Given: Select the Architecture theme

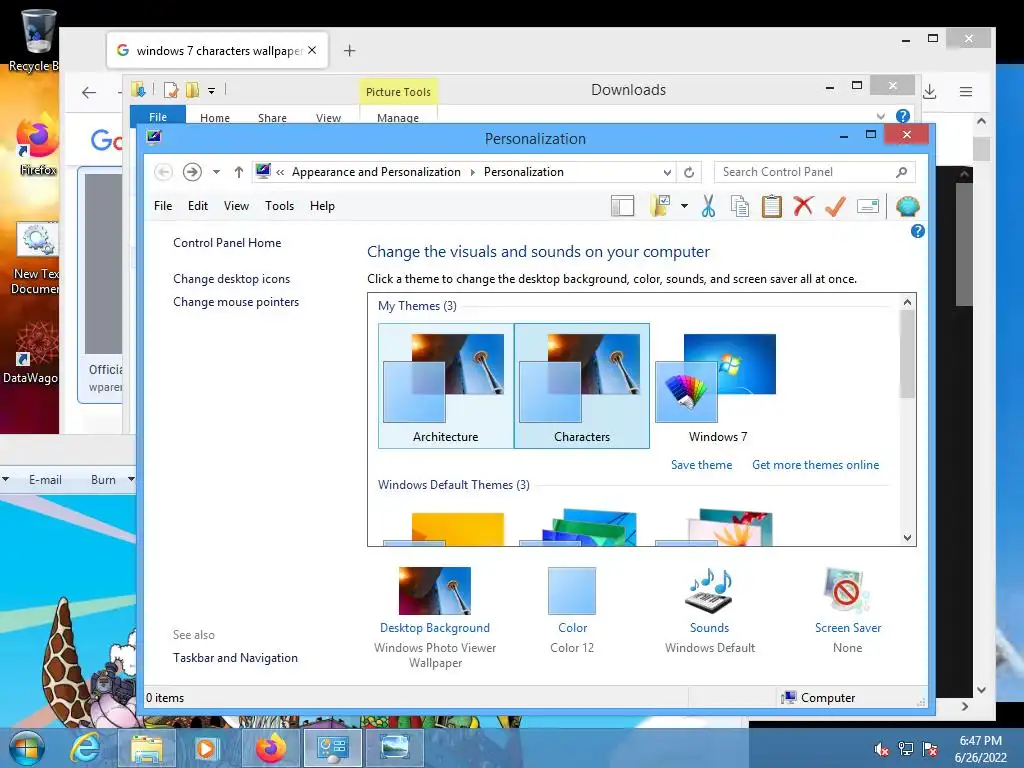Looking at the screenshot, I should (445, 386).
